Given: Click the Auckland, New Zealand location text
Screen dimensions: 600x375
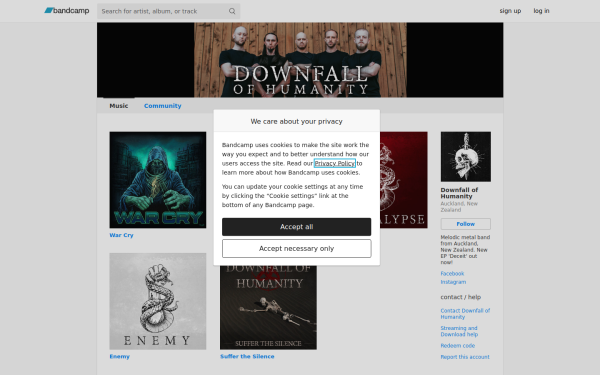Looking at the screenshot, I should 459,207.
